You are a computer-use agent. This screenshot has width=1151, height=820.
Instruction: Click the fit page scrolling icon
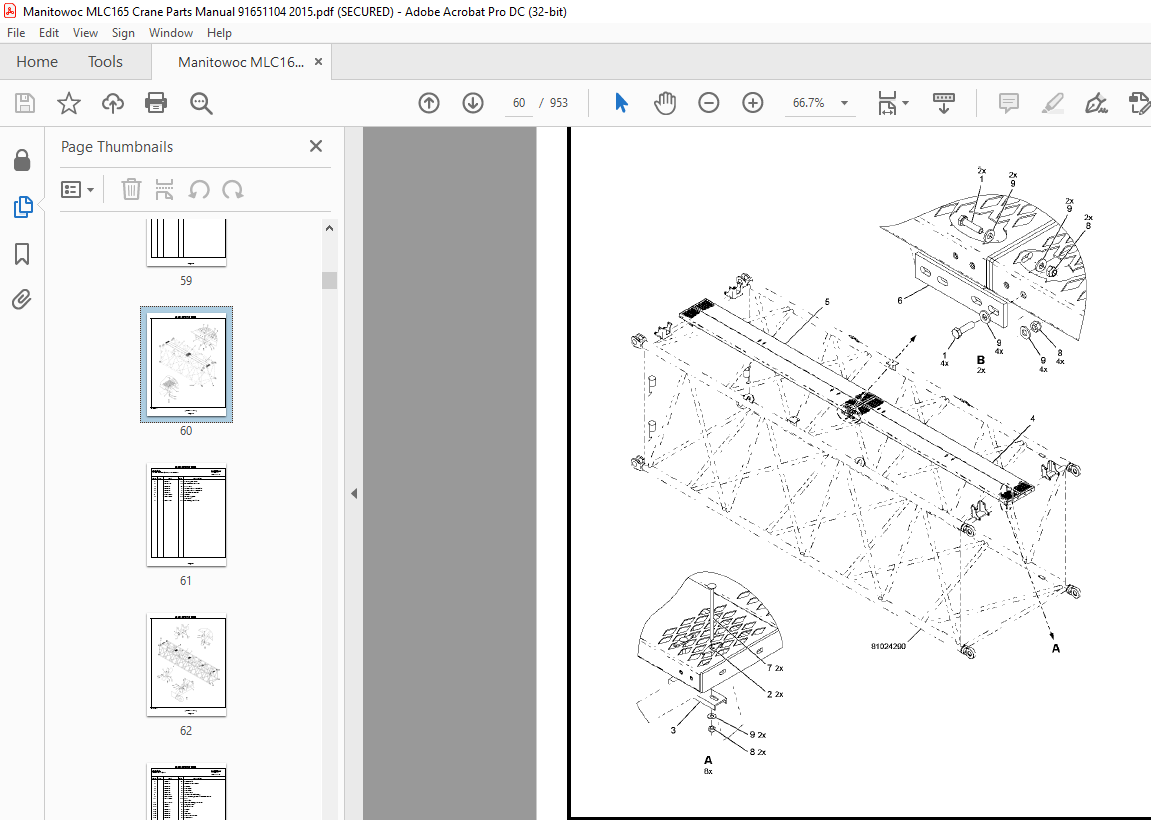coord(887,103)
